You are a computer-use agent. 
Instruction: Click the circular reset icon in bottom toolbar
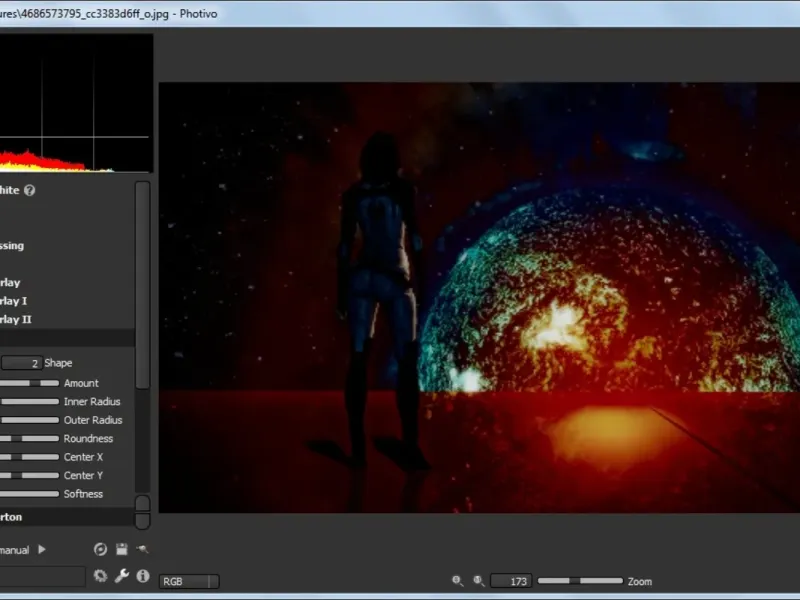(x=100, y=549)
